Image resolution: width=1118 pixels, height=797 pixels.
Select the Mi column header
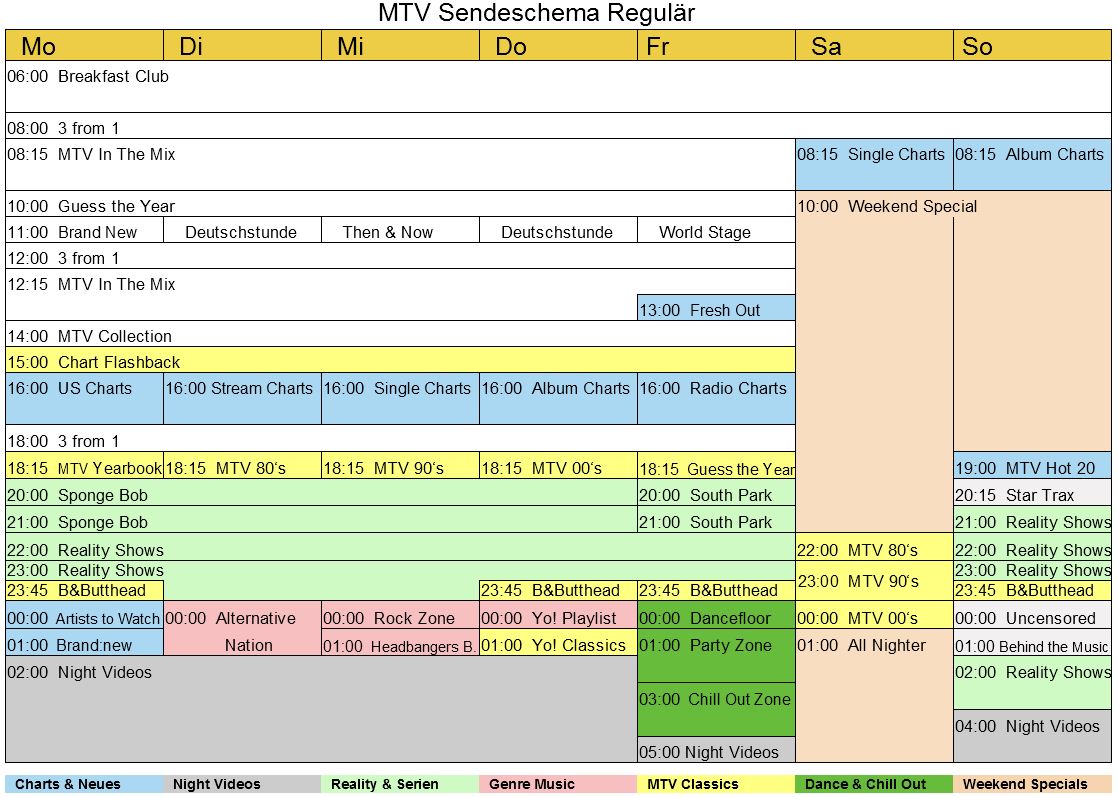click(401, 46)
